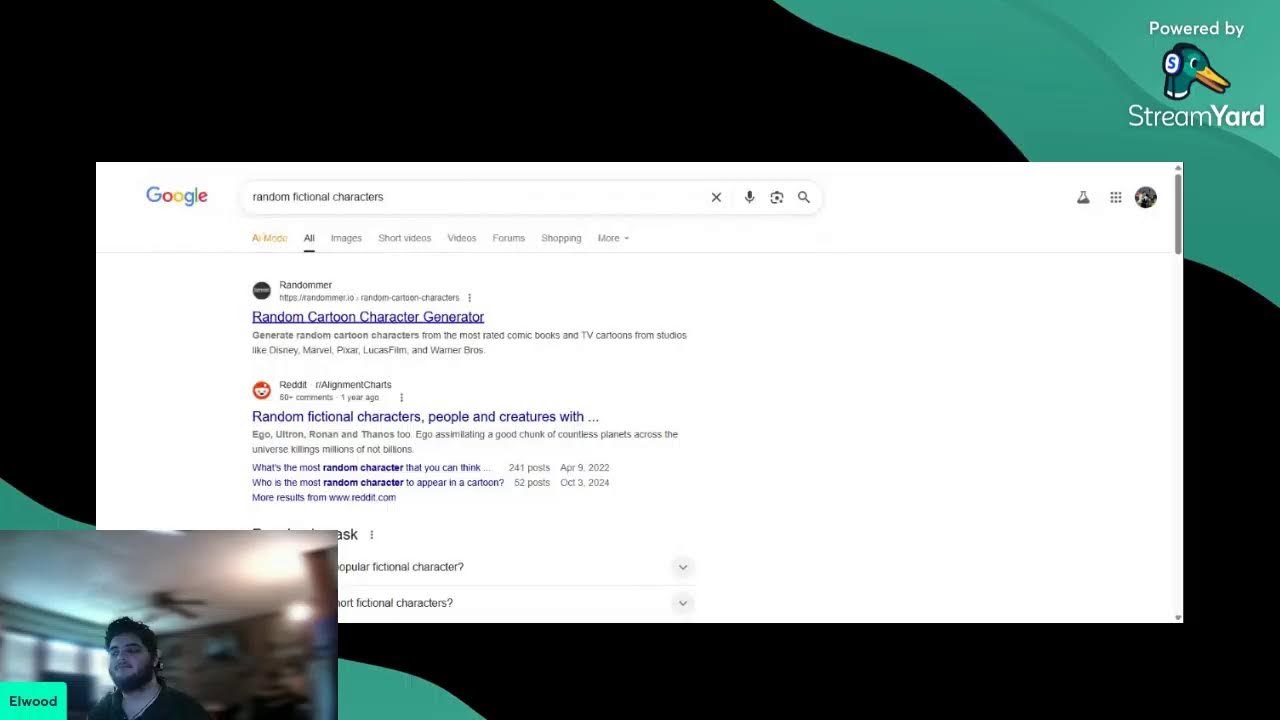1280x720 pixels.
Task: Go to the Videos tab
Action: [461, 238]
